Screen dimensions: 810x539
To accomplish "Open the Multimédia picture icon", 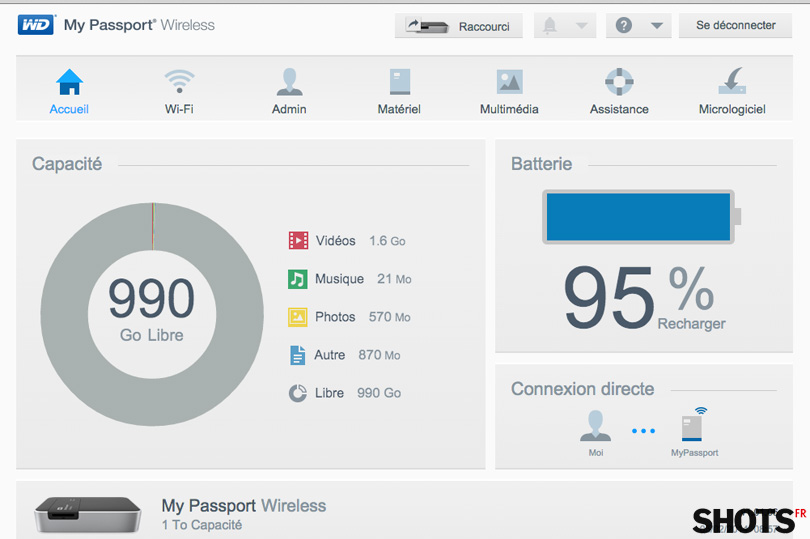I will tap(509, 82).
